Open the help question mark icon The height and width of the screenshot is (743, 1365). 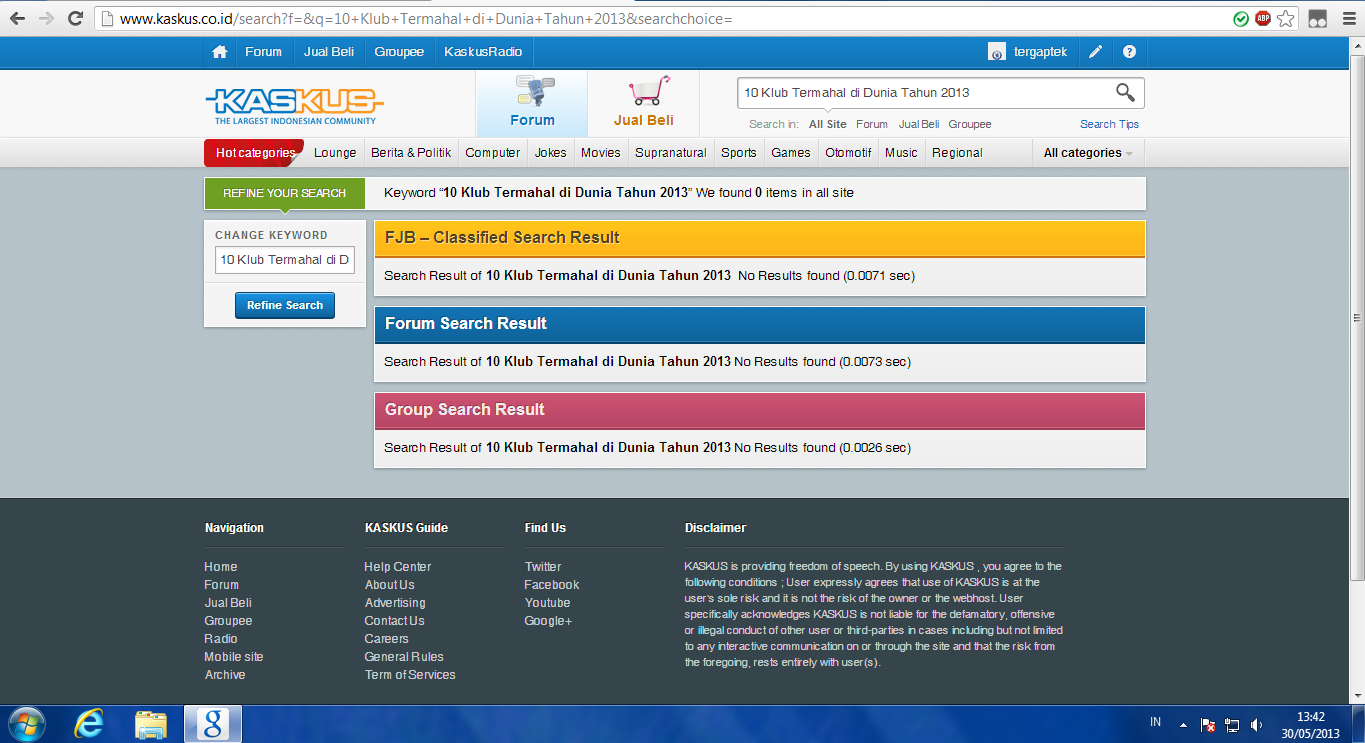[x=1129, y=52]
